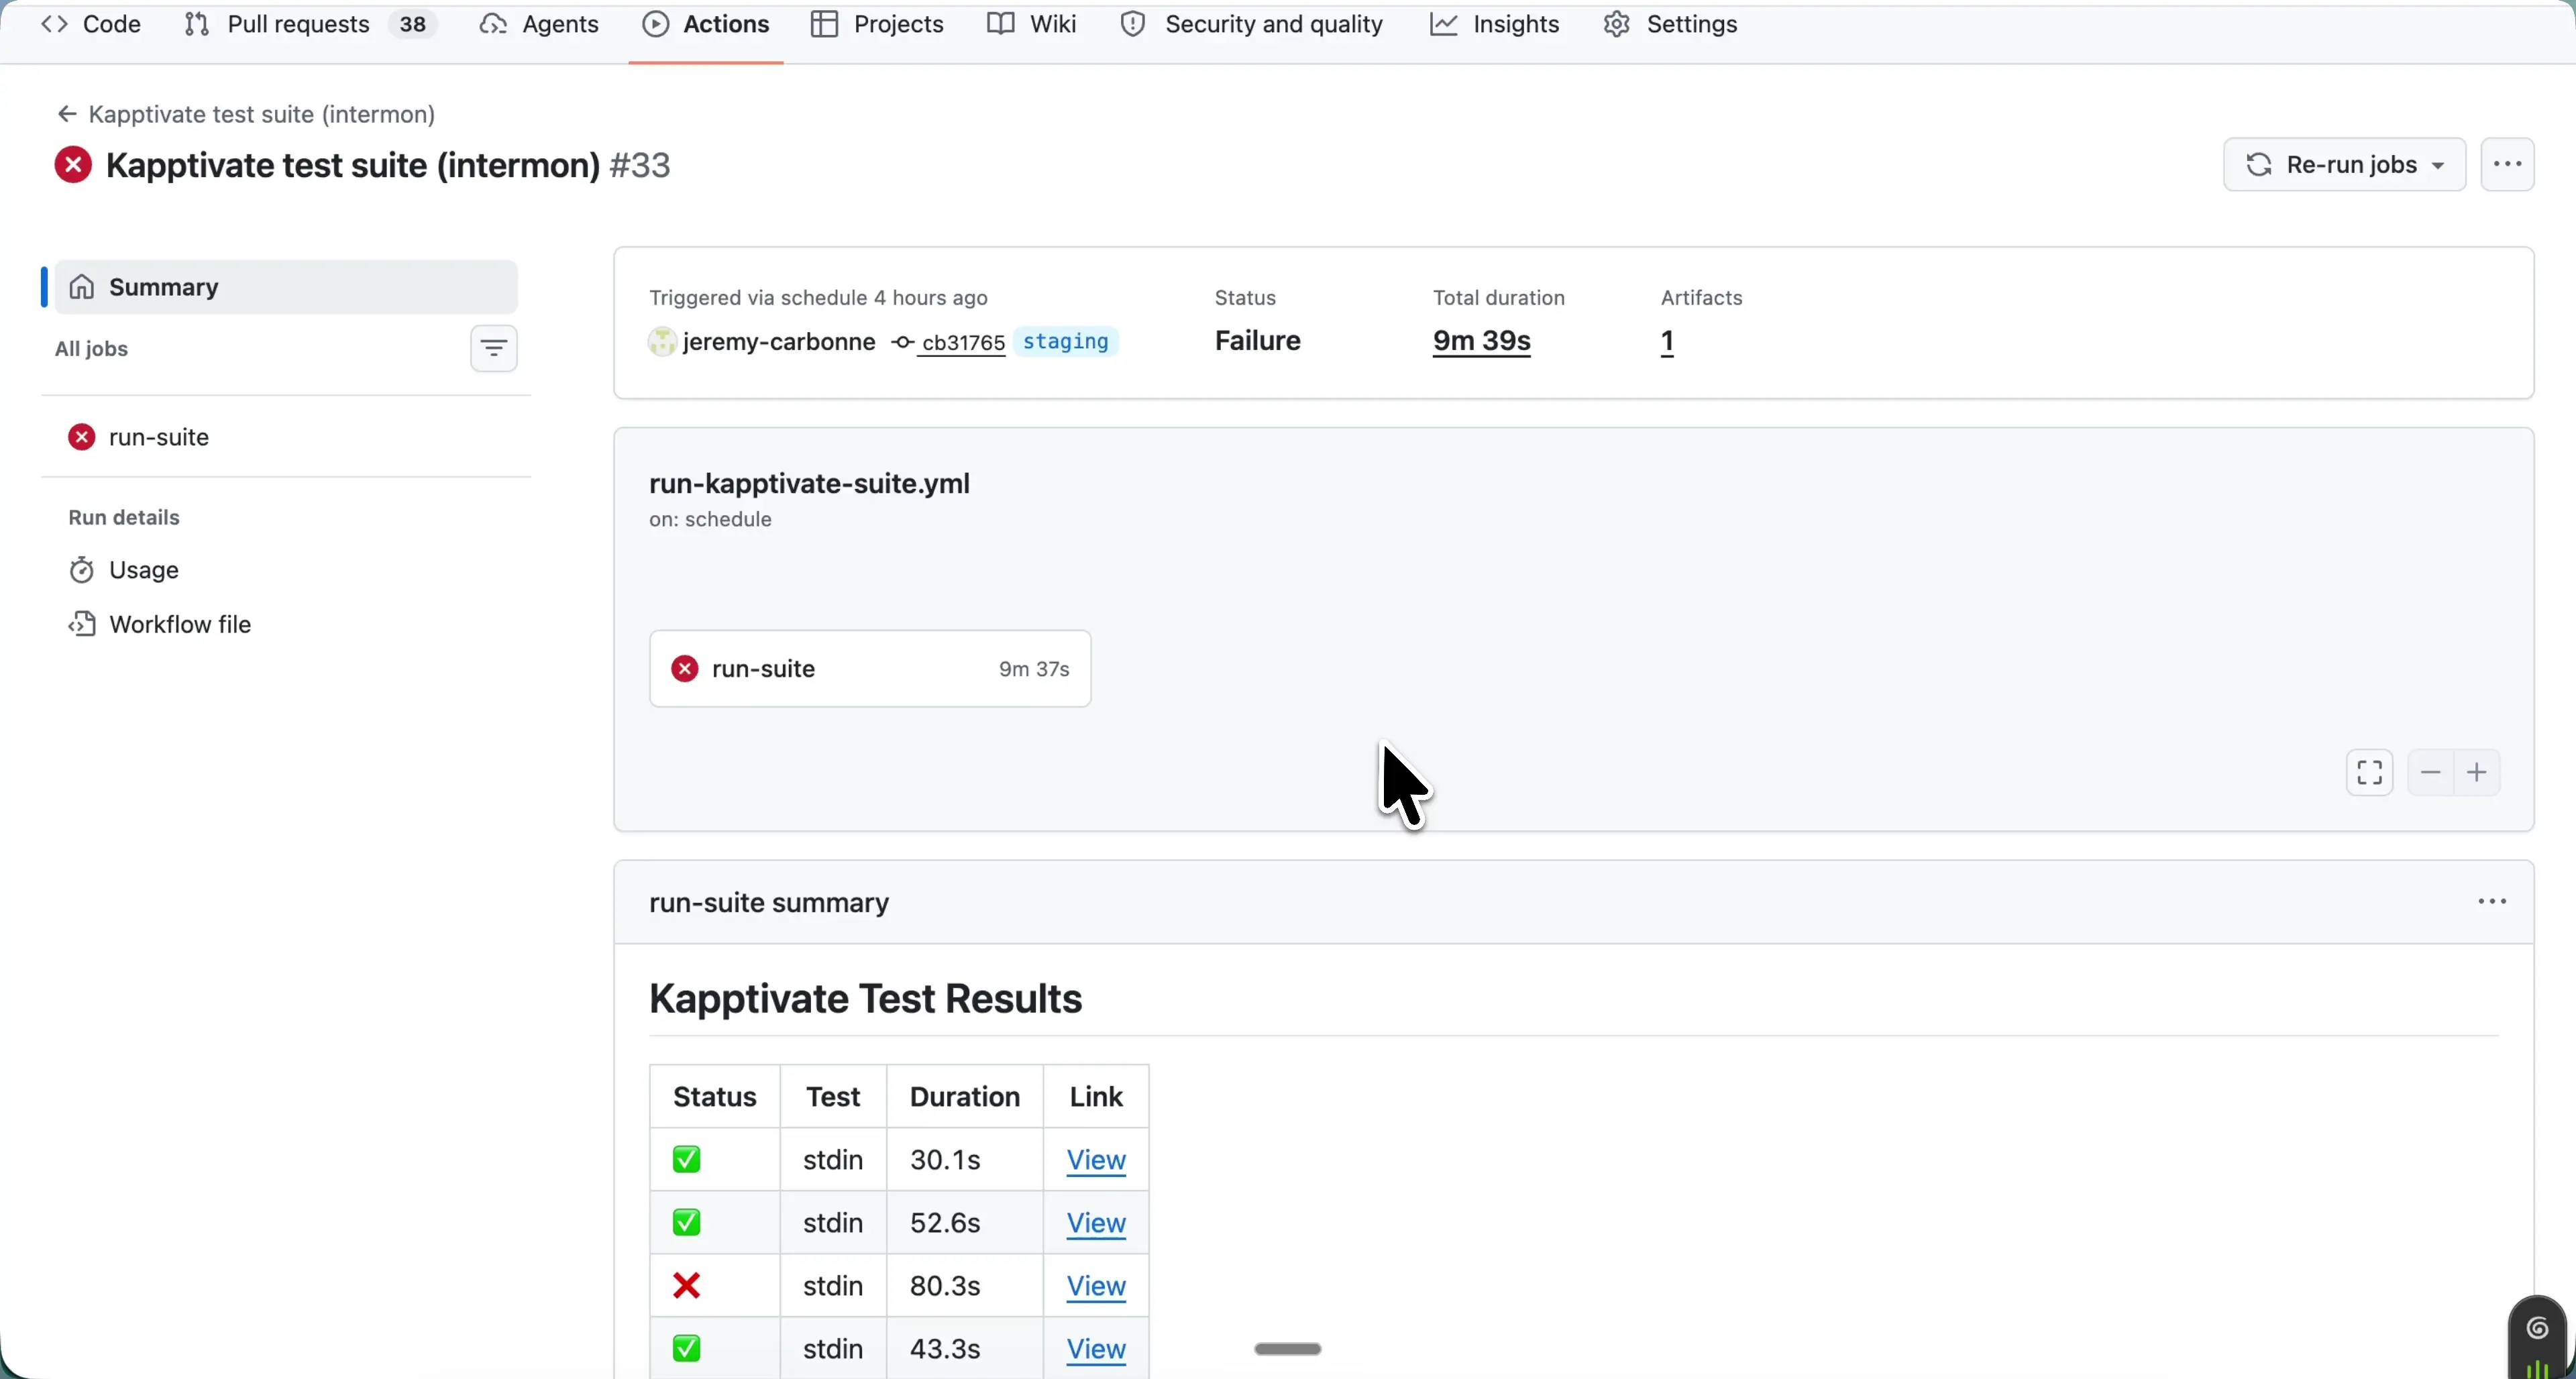The height and width of the screenshot is (1379, 2576).
Task: Go to Security and quality tab
Action: pyautogui.click(x=1252, y=25)
